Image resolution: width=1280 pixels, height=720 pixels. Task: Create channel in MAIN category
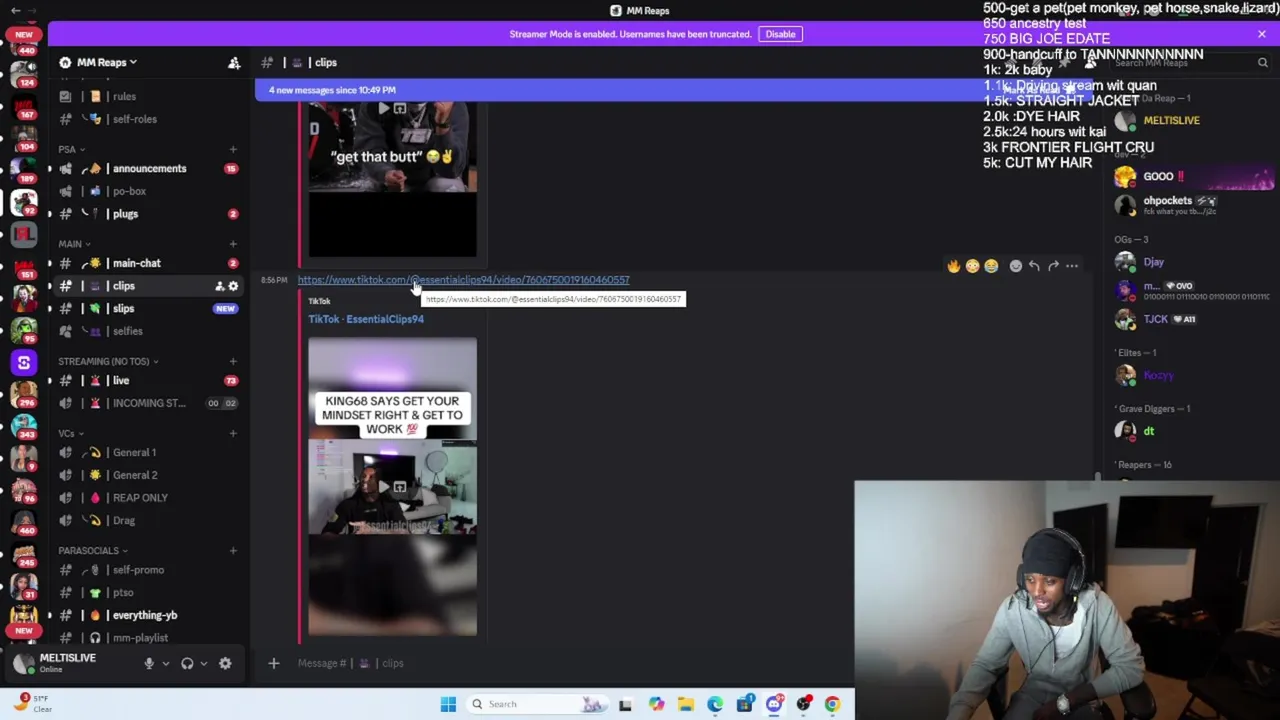click(x=233, y=244)
